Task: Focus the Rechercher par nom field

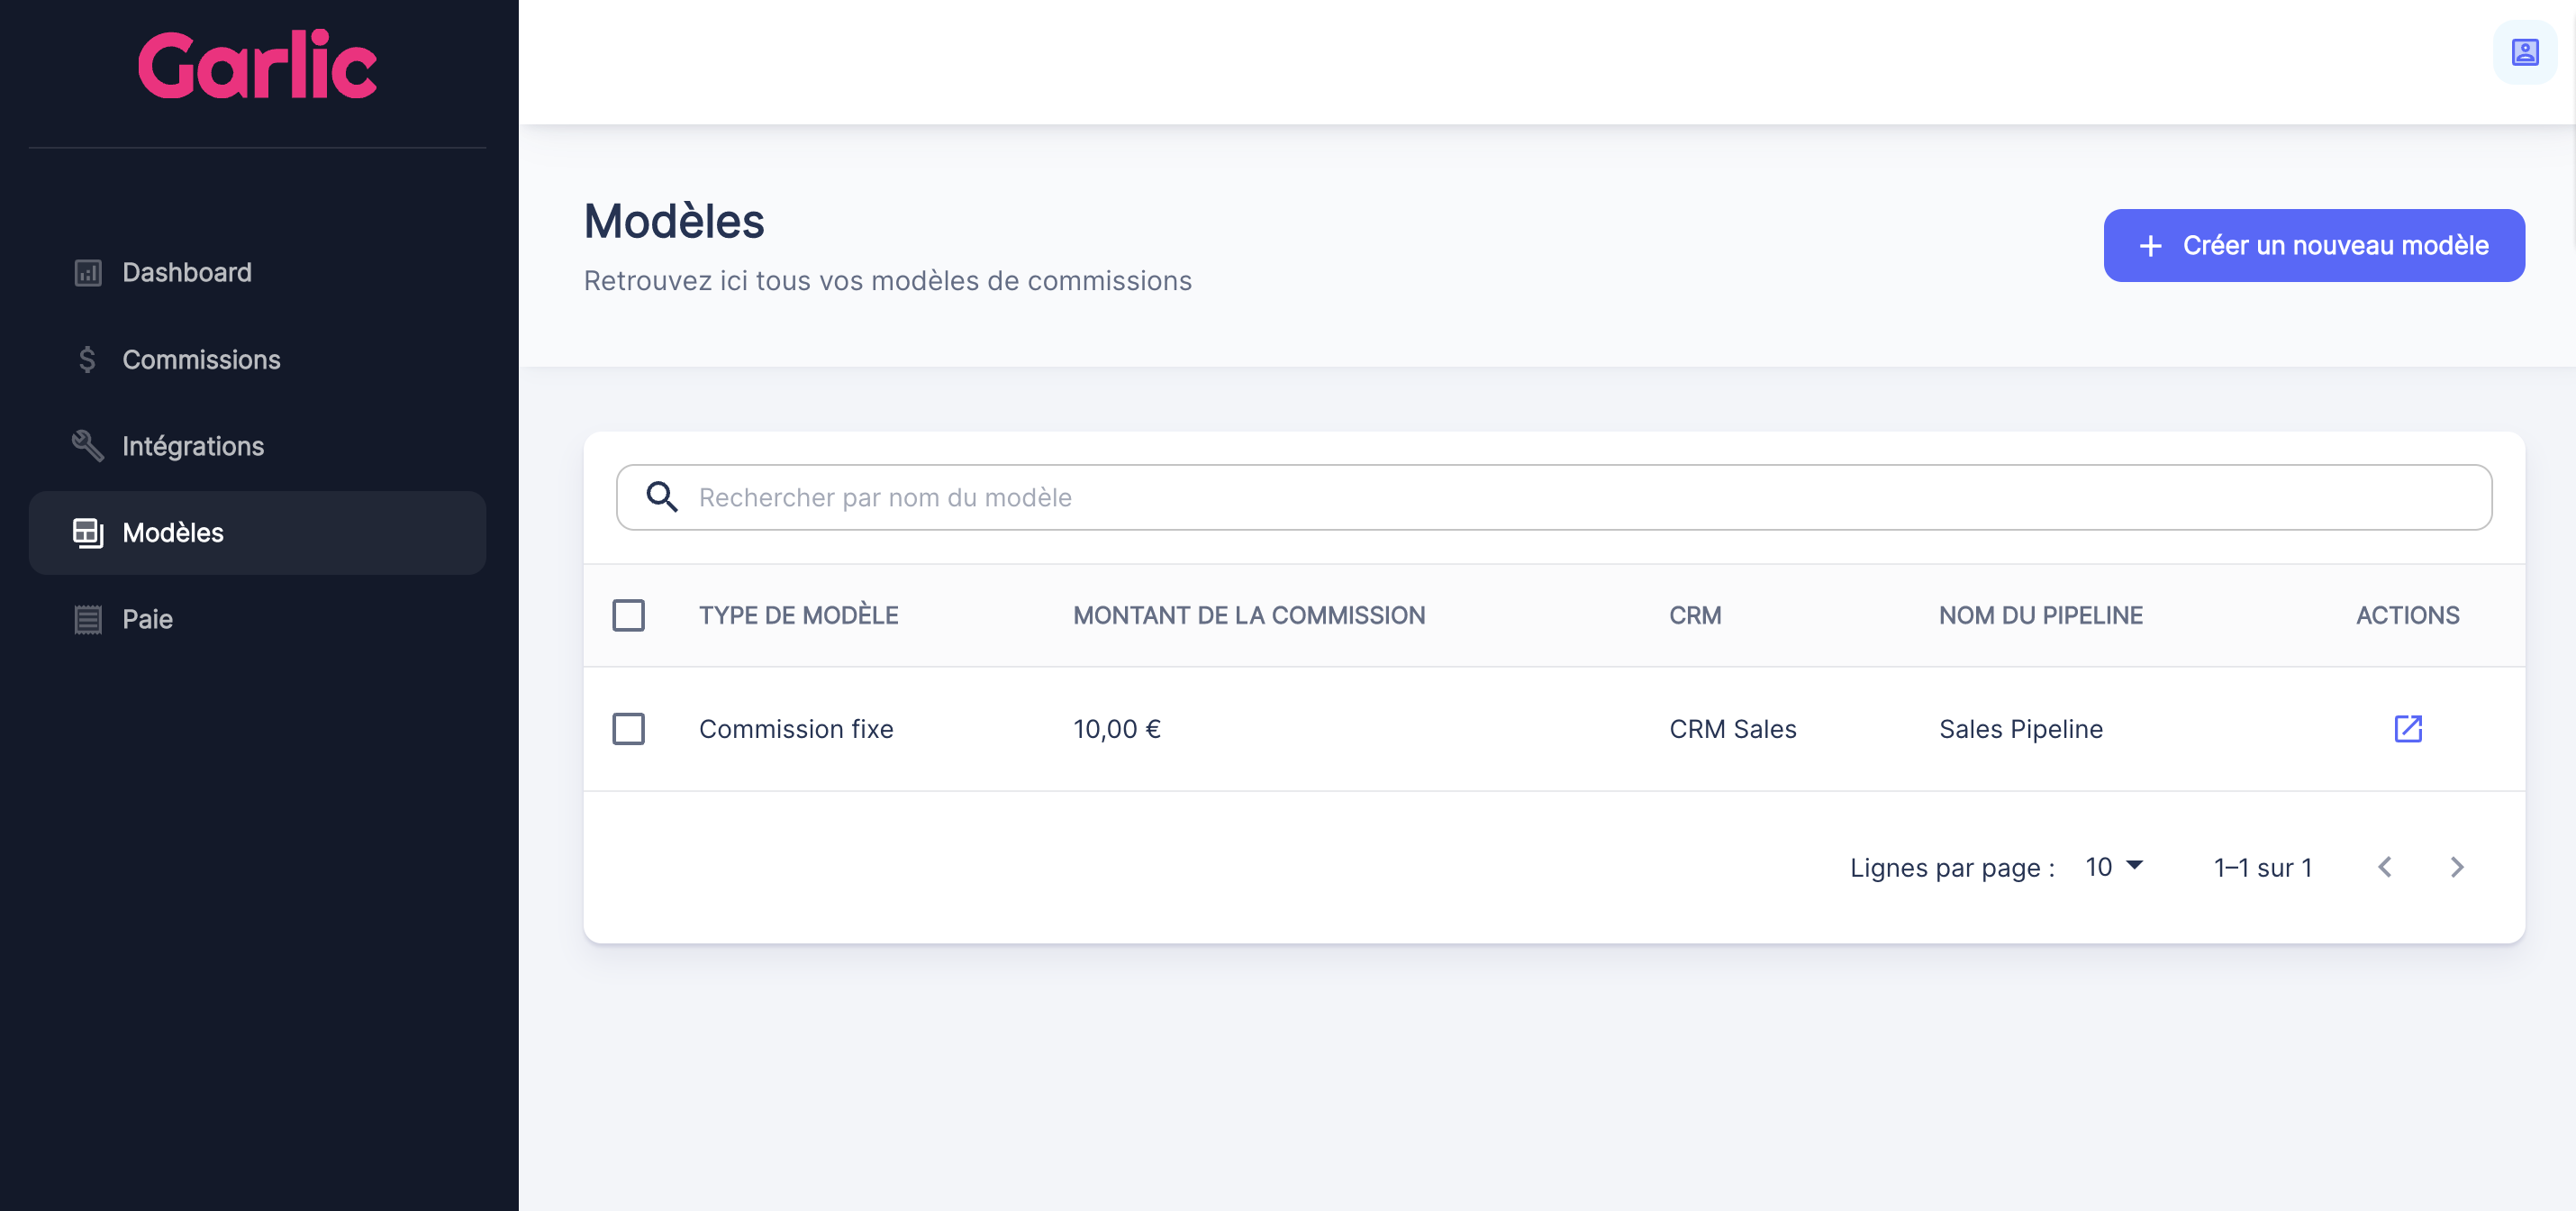Action: [x=1580, y=497]
